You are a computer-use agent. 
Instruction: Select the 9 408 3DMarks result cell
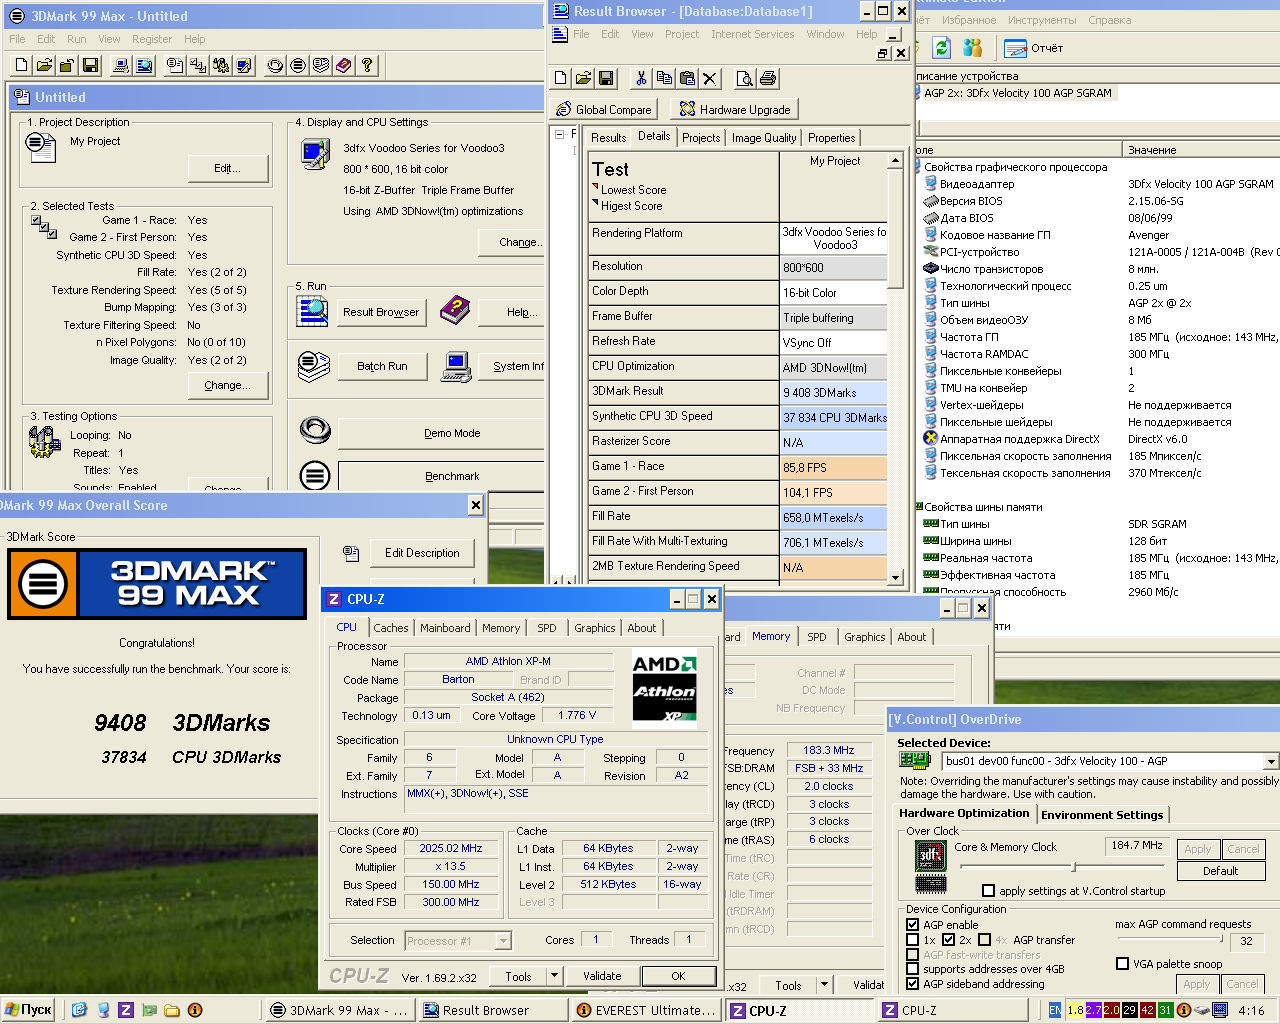click(833, 393)
